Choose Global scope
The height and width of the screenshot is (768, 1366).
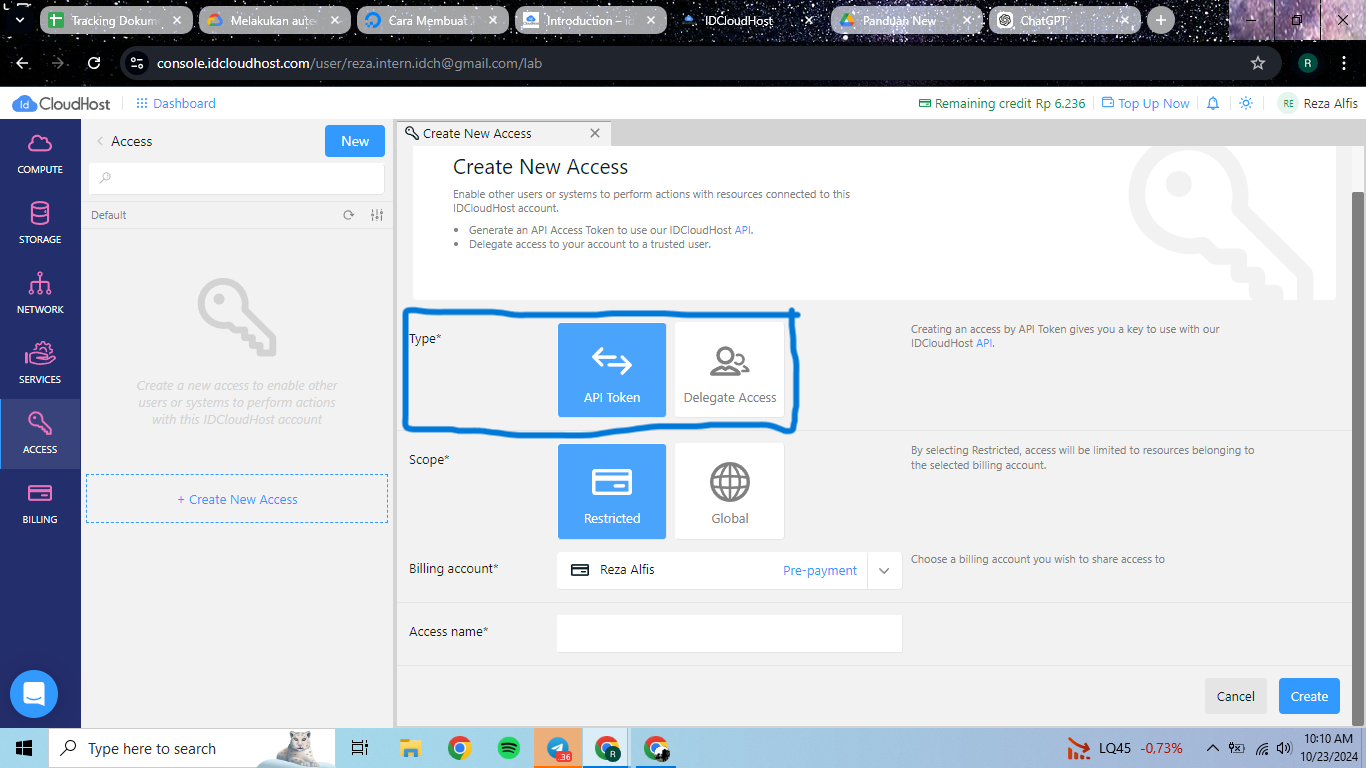(730, 491)
